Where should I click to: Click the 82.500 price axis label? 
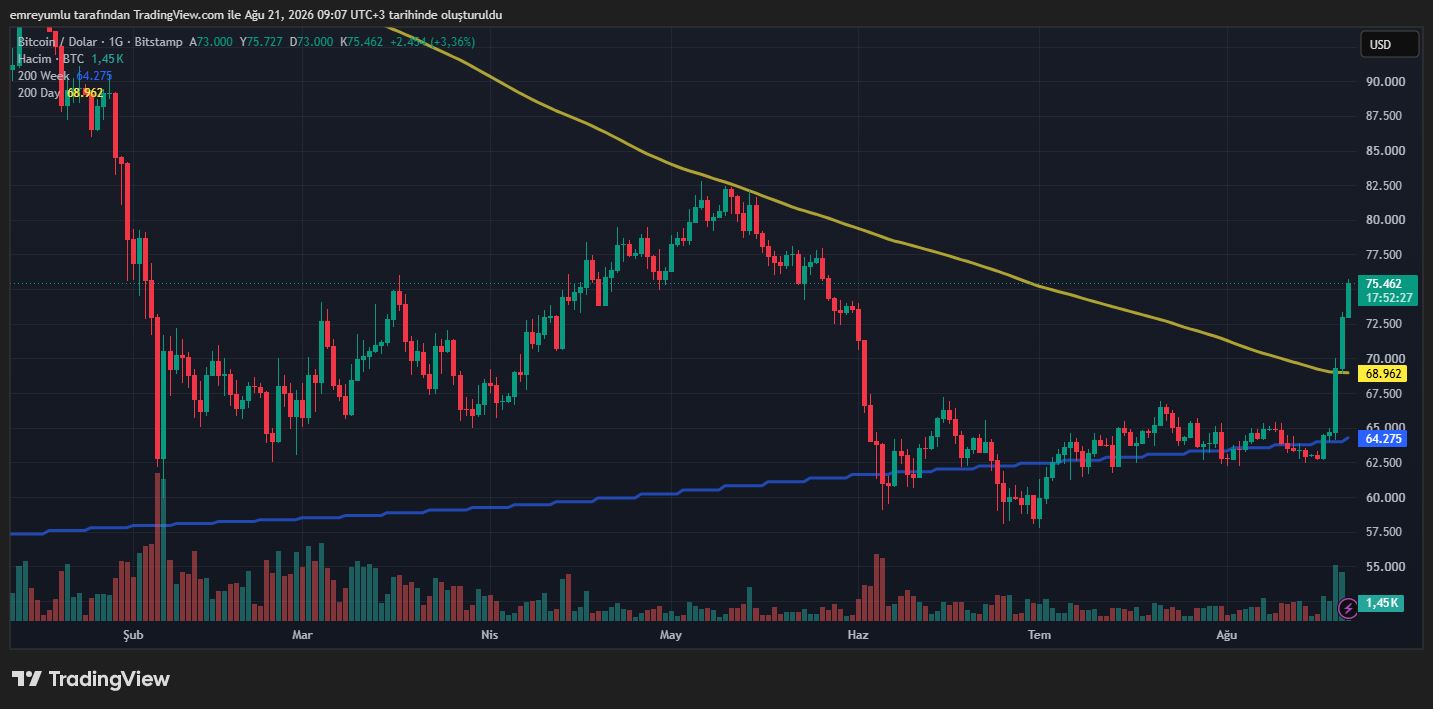click(x=1385, y=186)
